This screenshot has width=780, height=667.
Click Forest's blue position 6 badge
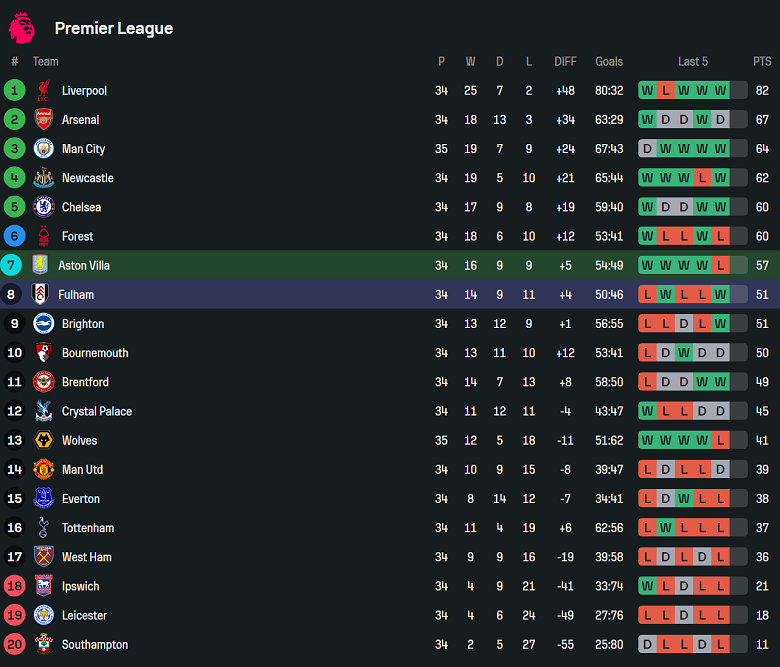(15, 237)
